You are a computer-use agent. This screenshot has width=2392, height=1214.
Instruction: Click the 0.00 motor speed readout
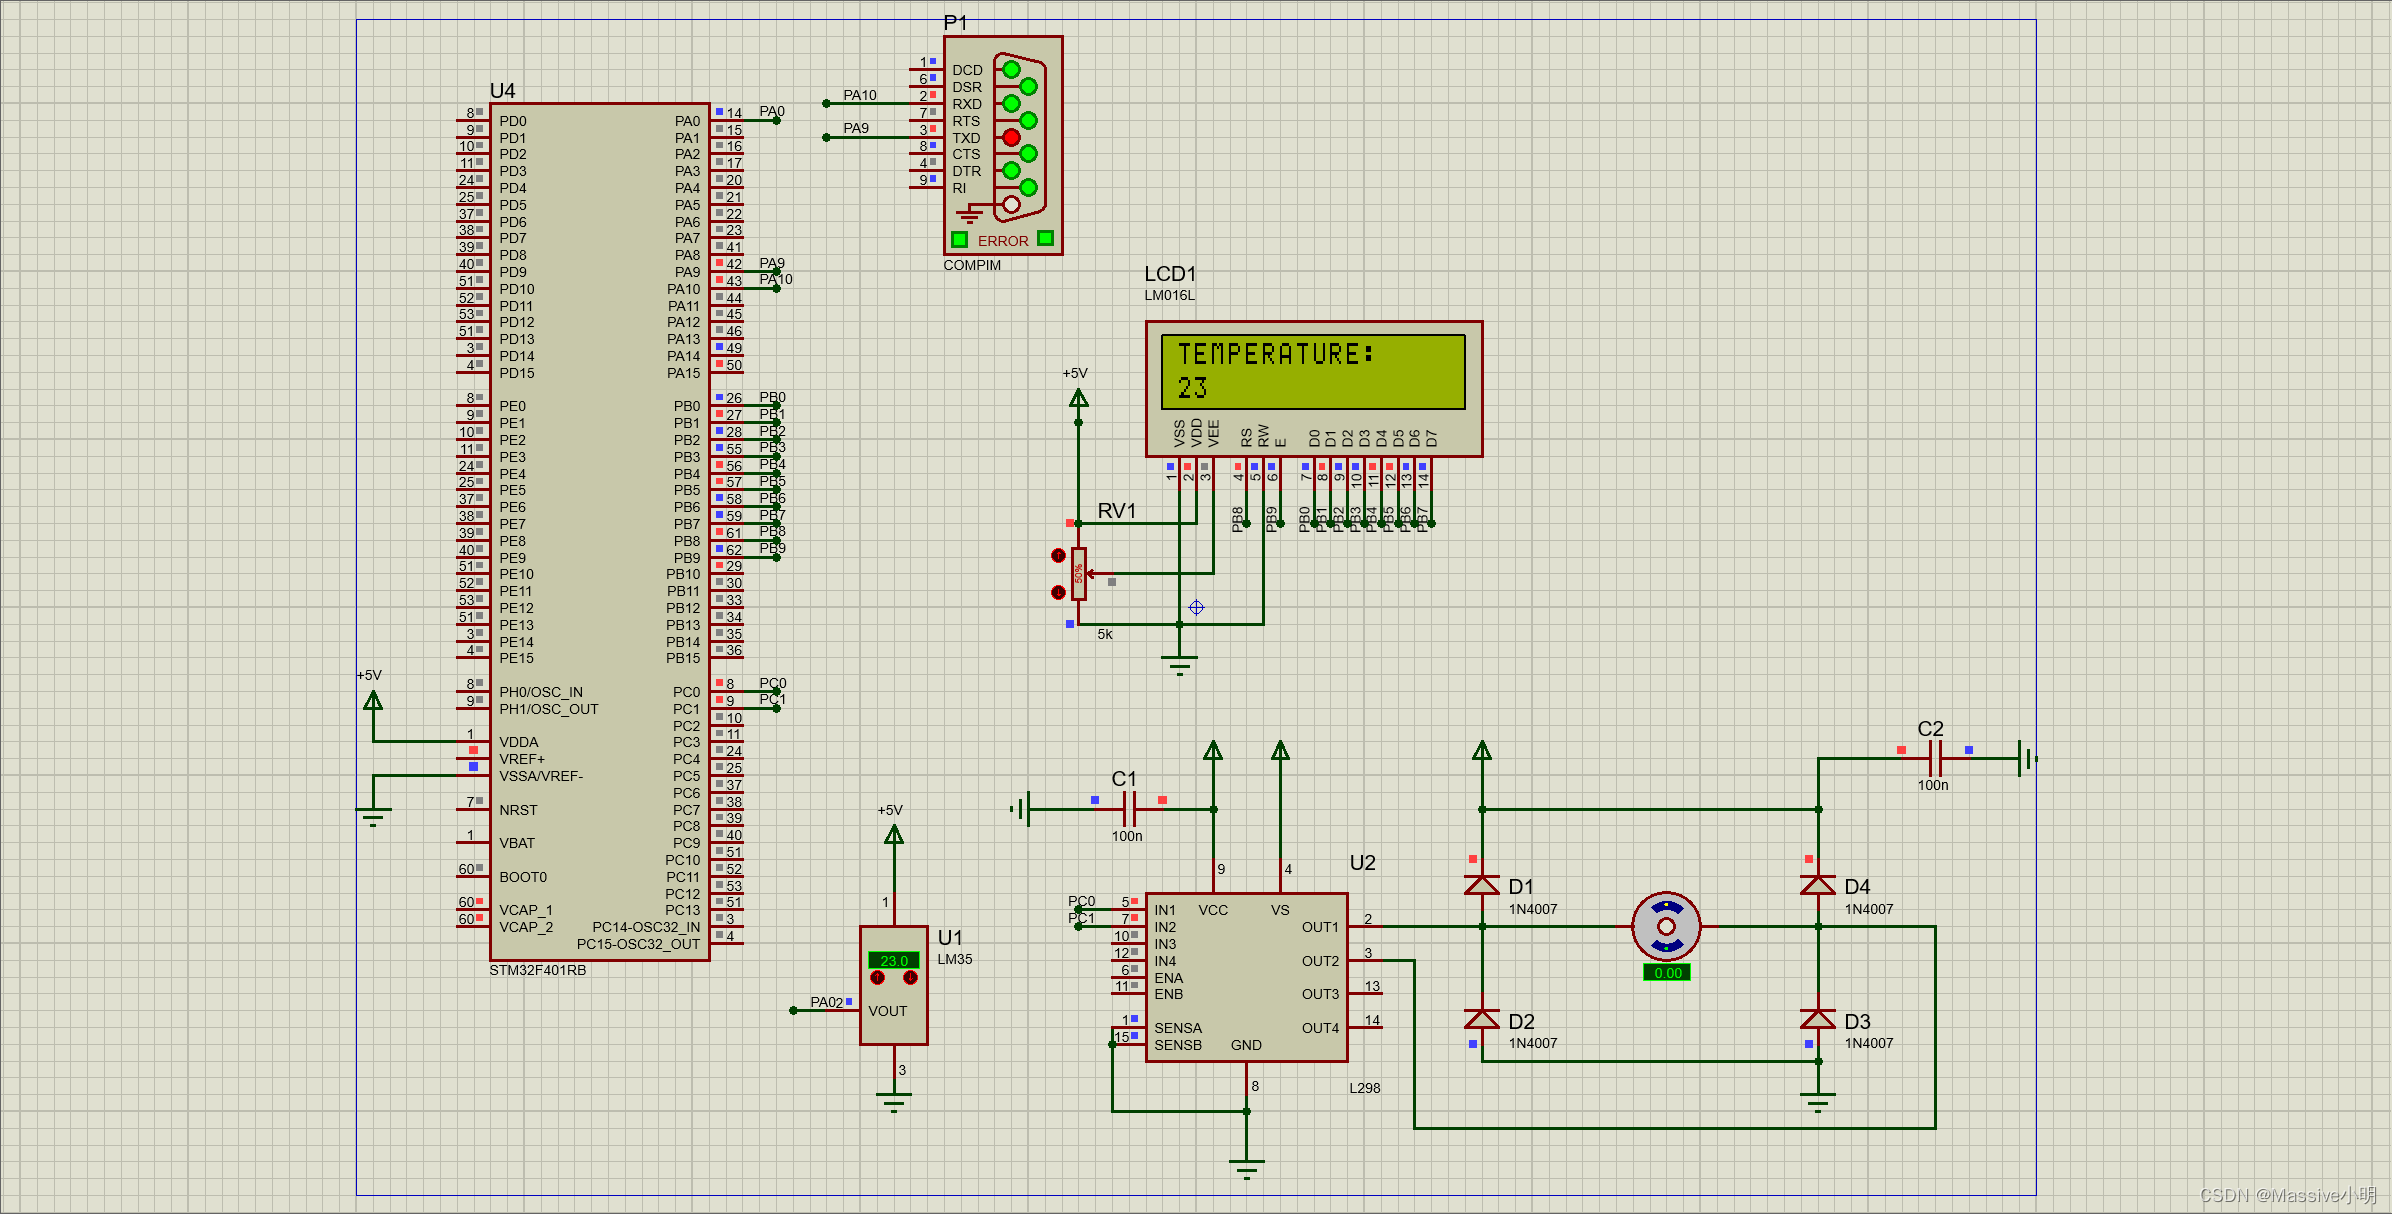click(x=1666, y=972)
